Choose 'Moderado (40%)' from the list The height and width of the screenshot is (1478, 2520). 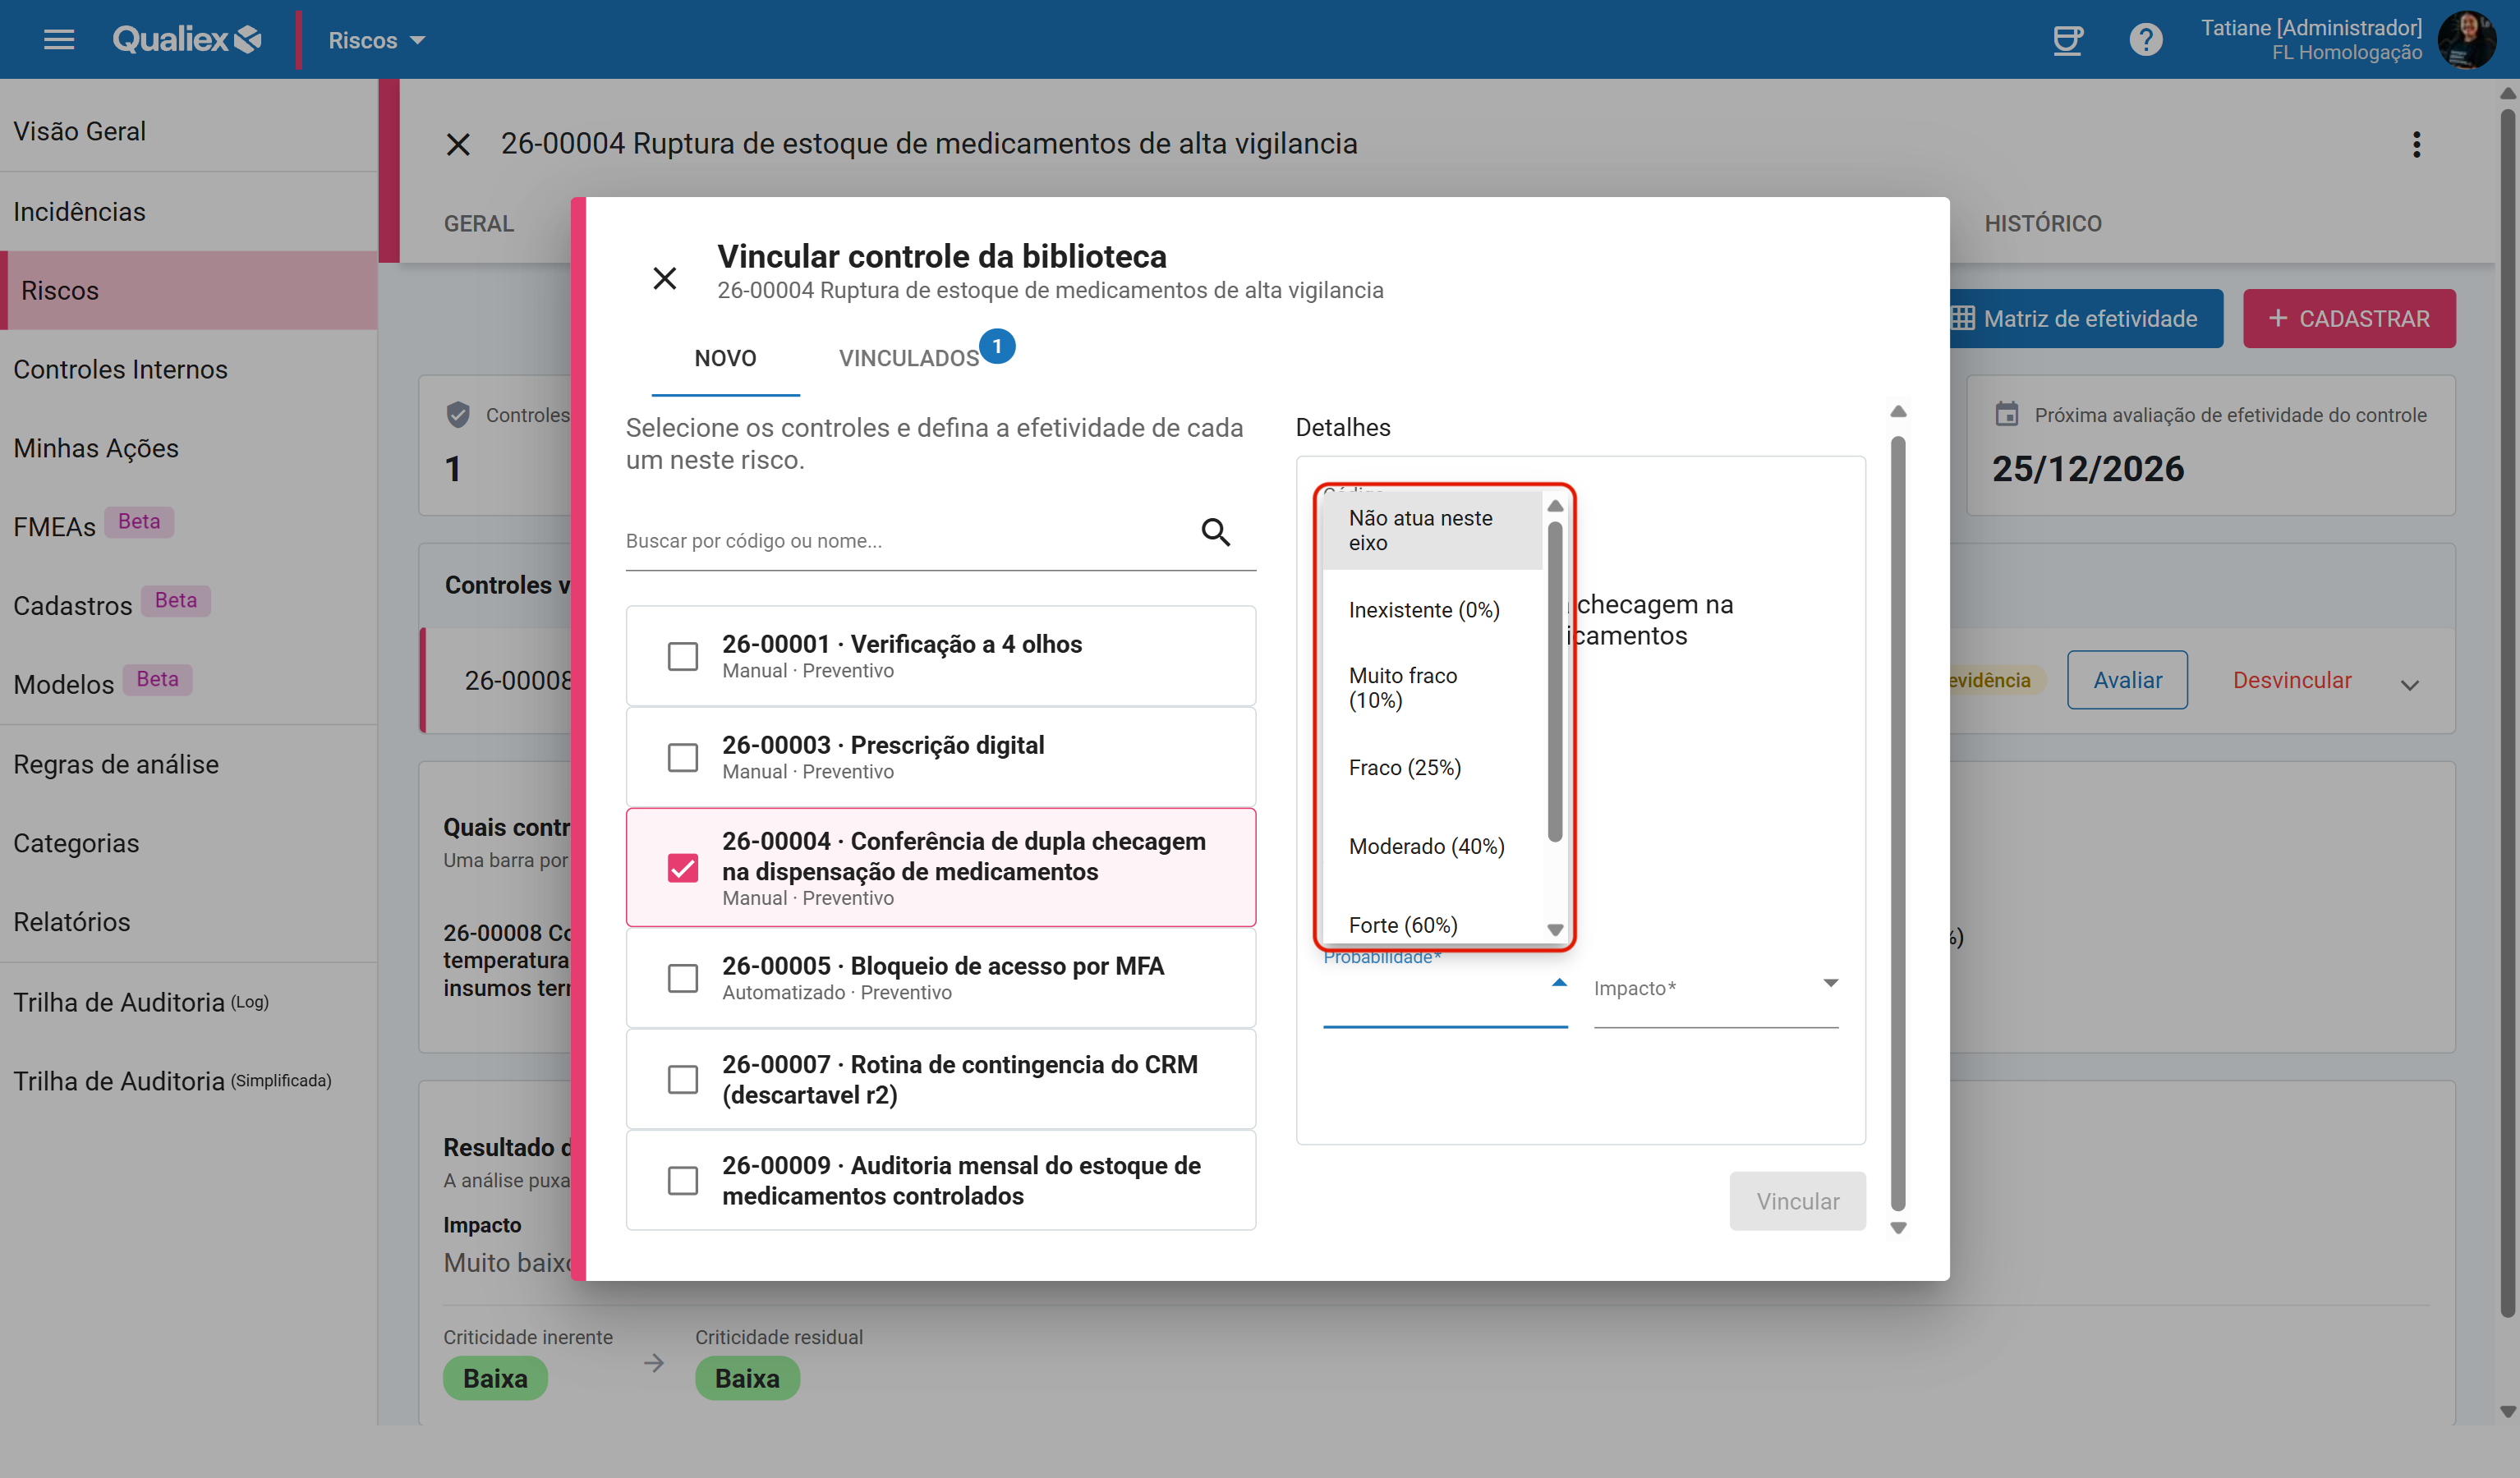pyautogui.click(x=1432, y=846)
